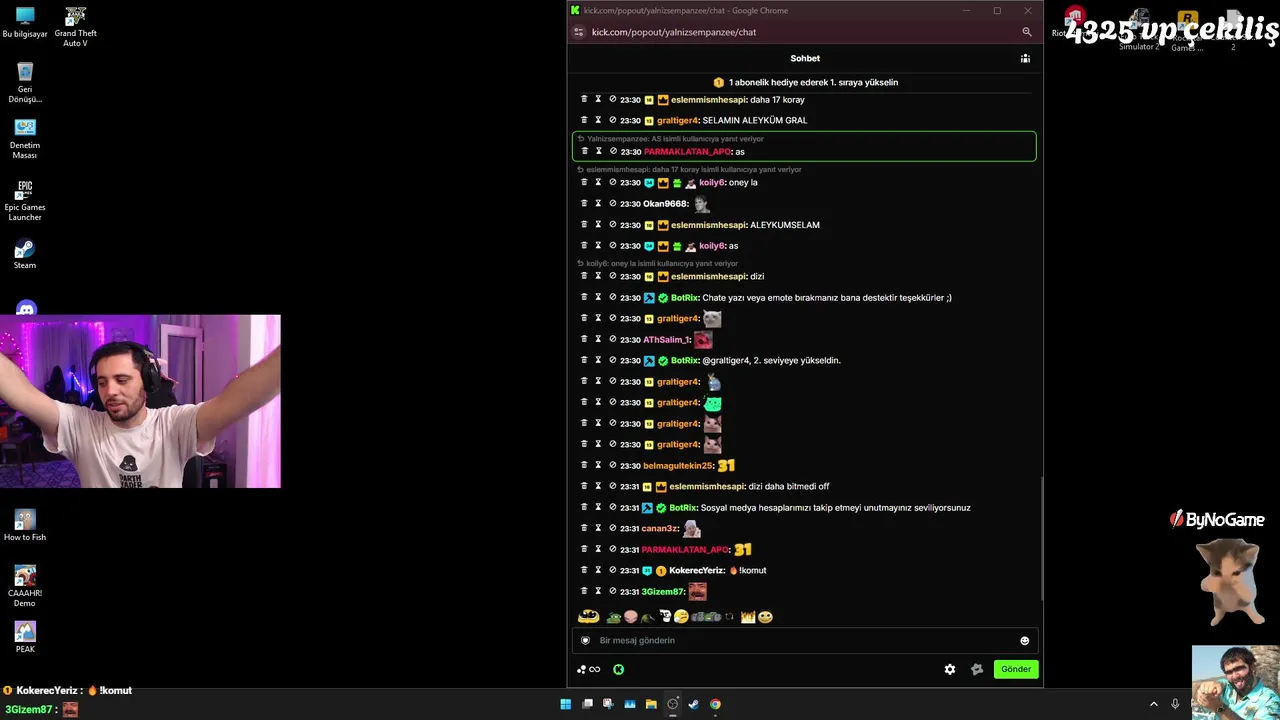Open Steam desktop shortcut
The width and height of the screenshot is (1280, 720).
pos(25,254)
